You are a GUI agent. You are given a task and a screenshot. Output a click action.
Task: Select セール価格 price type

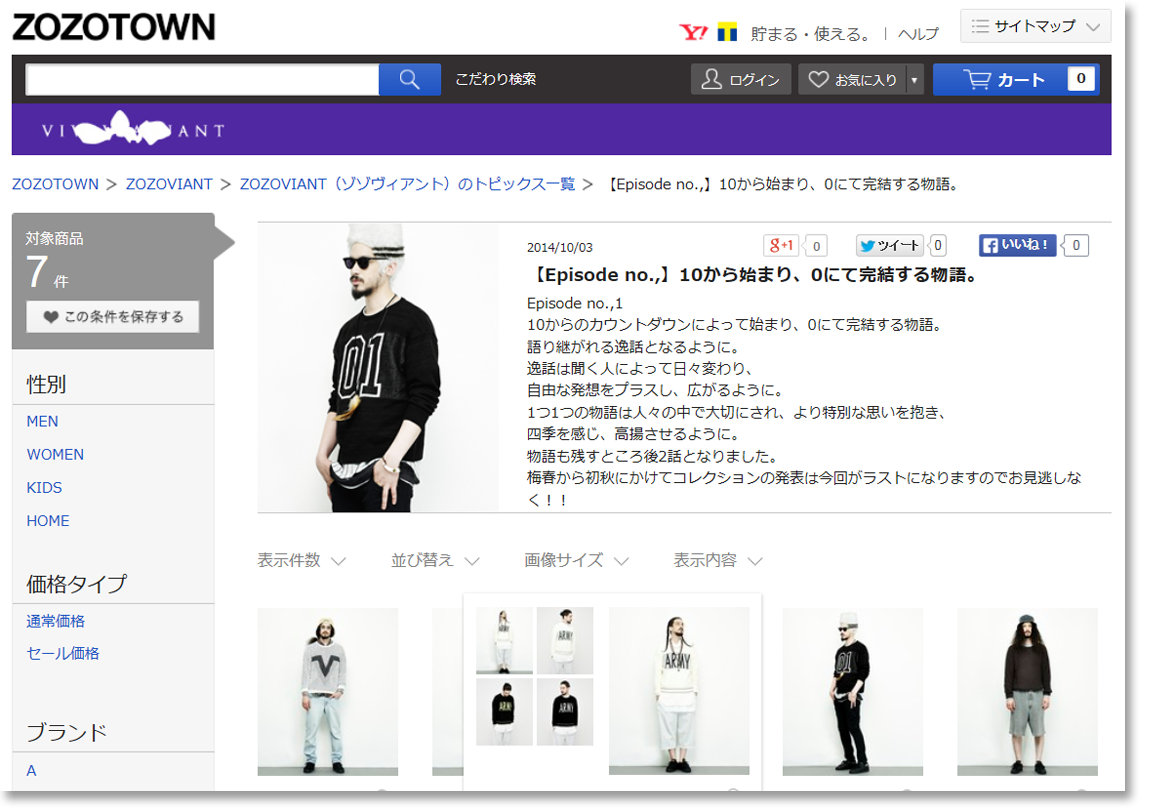[63, 654]
